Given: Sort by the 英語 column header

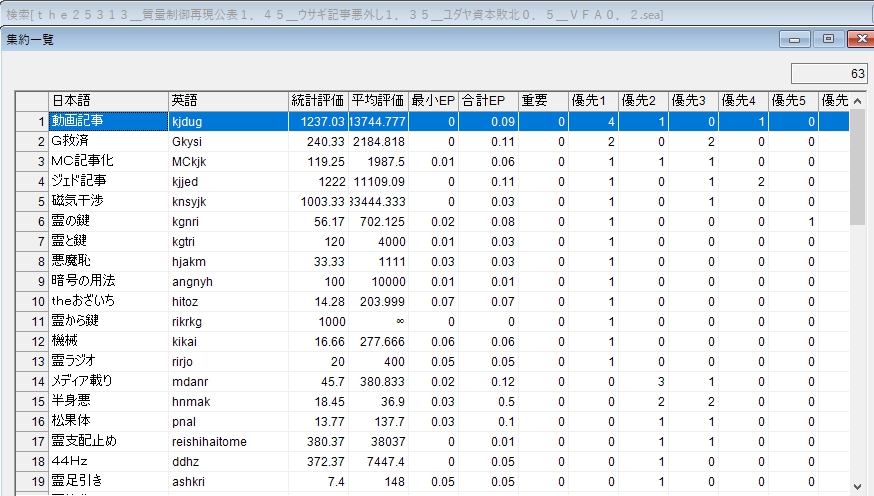Looking at the screenshot, I should [228, 100].
